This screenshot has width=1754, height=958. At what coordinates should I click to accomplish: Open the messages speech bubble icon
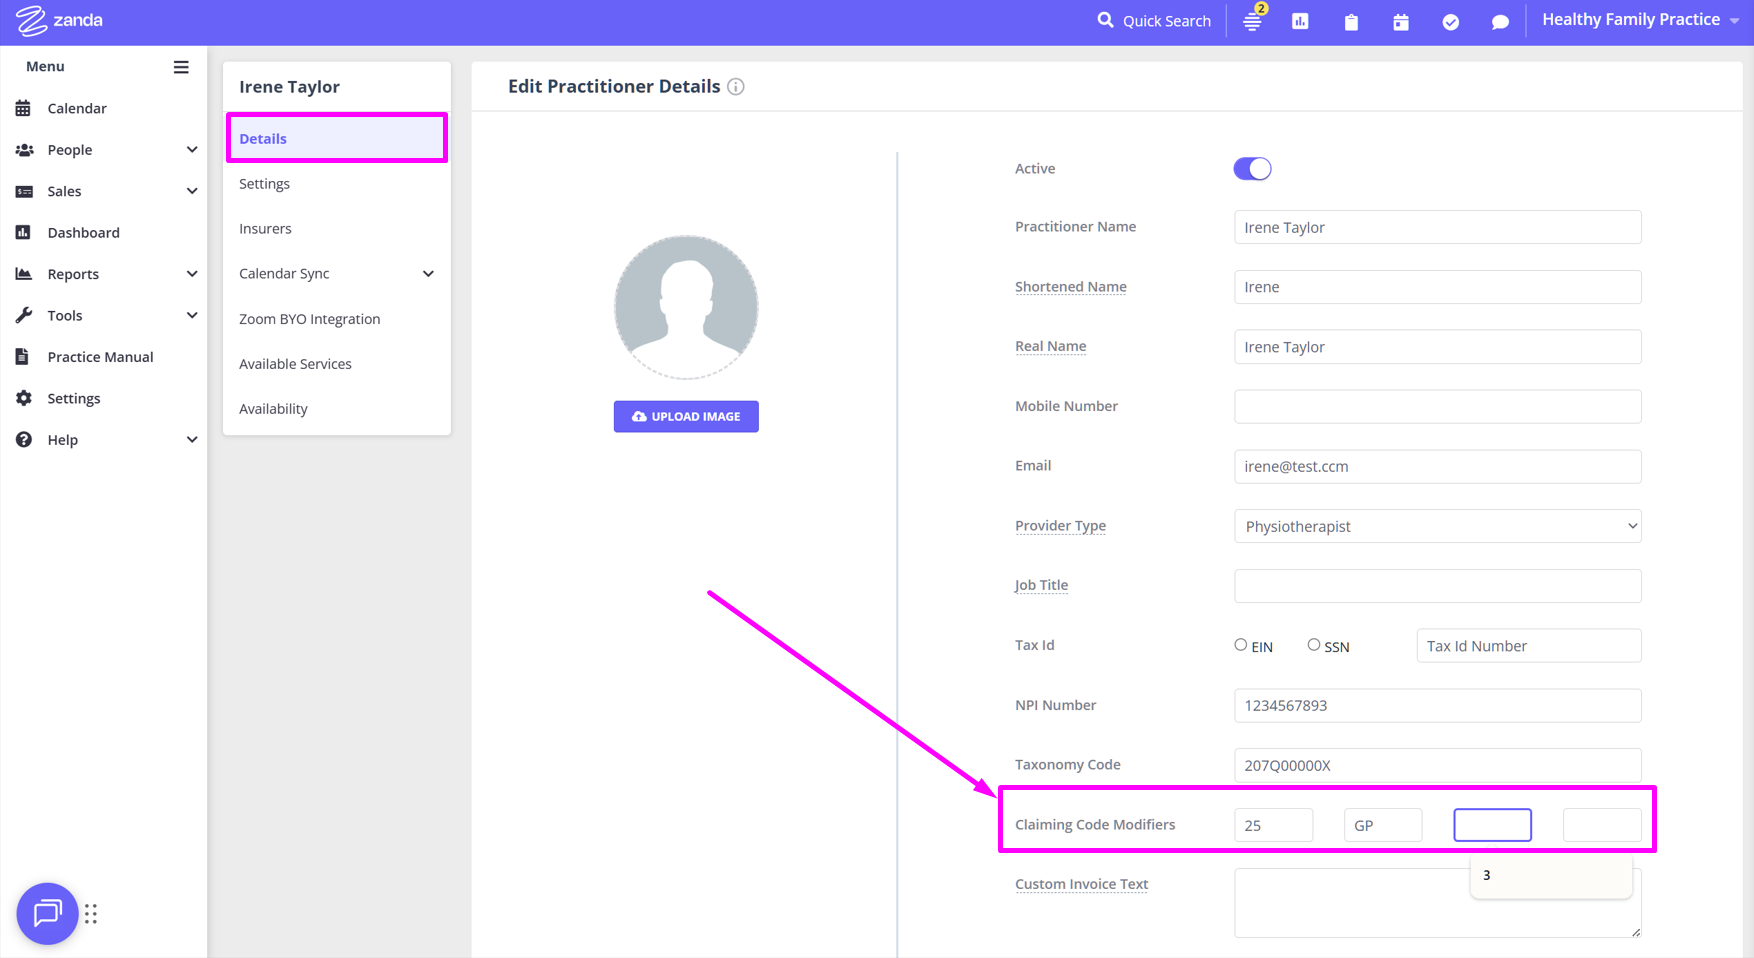click(x=1499, y=21)
